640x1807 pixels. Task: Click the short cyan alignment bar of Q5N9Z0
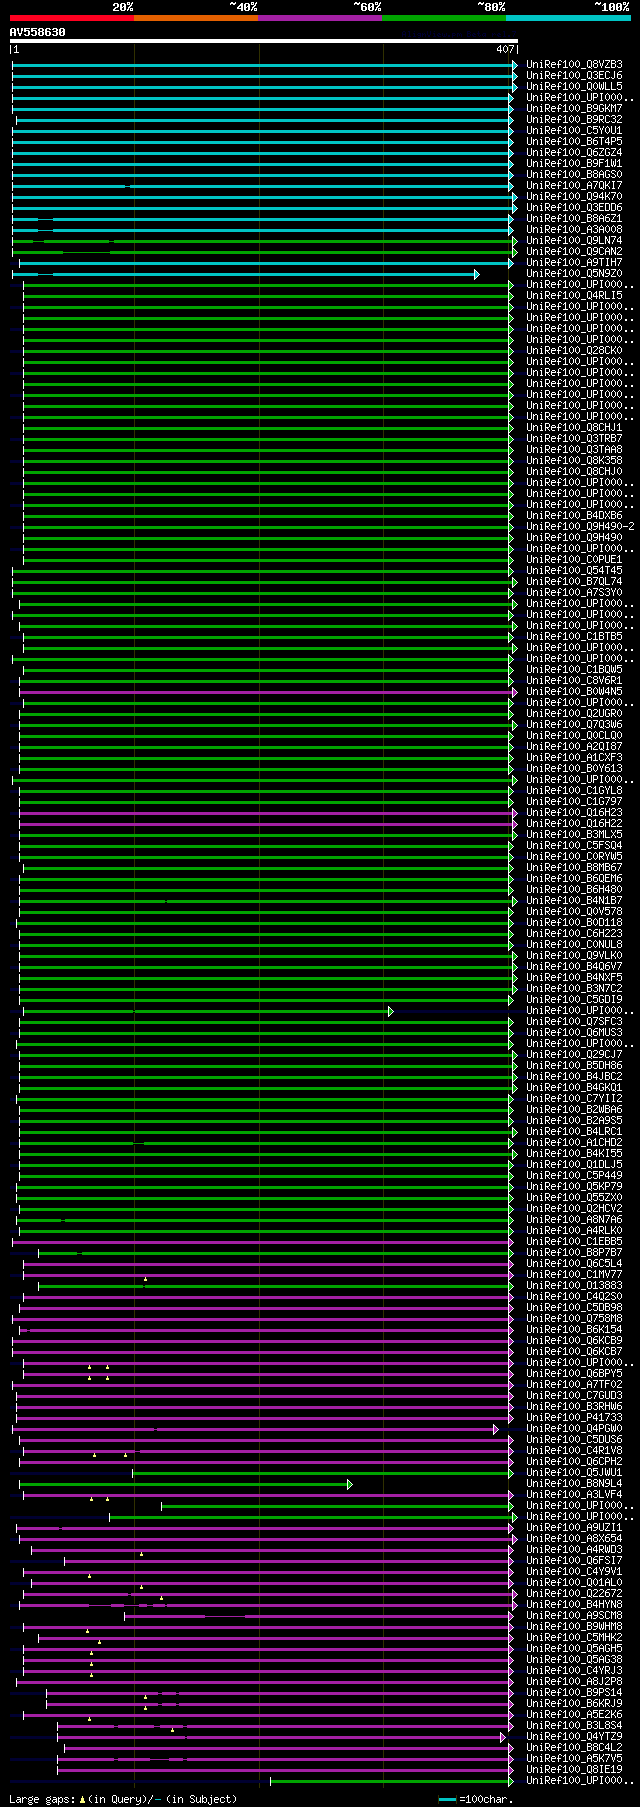click(x=245, y=274)
